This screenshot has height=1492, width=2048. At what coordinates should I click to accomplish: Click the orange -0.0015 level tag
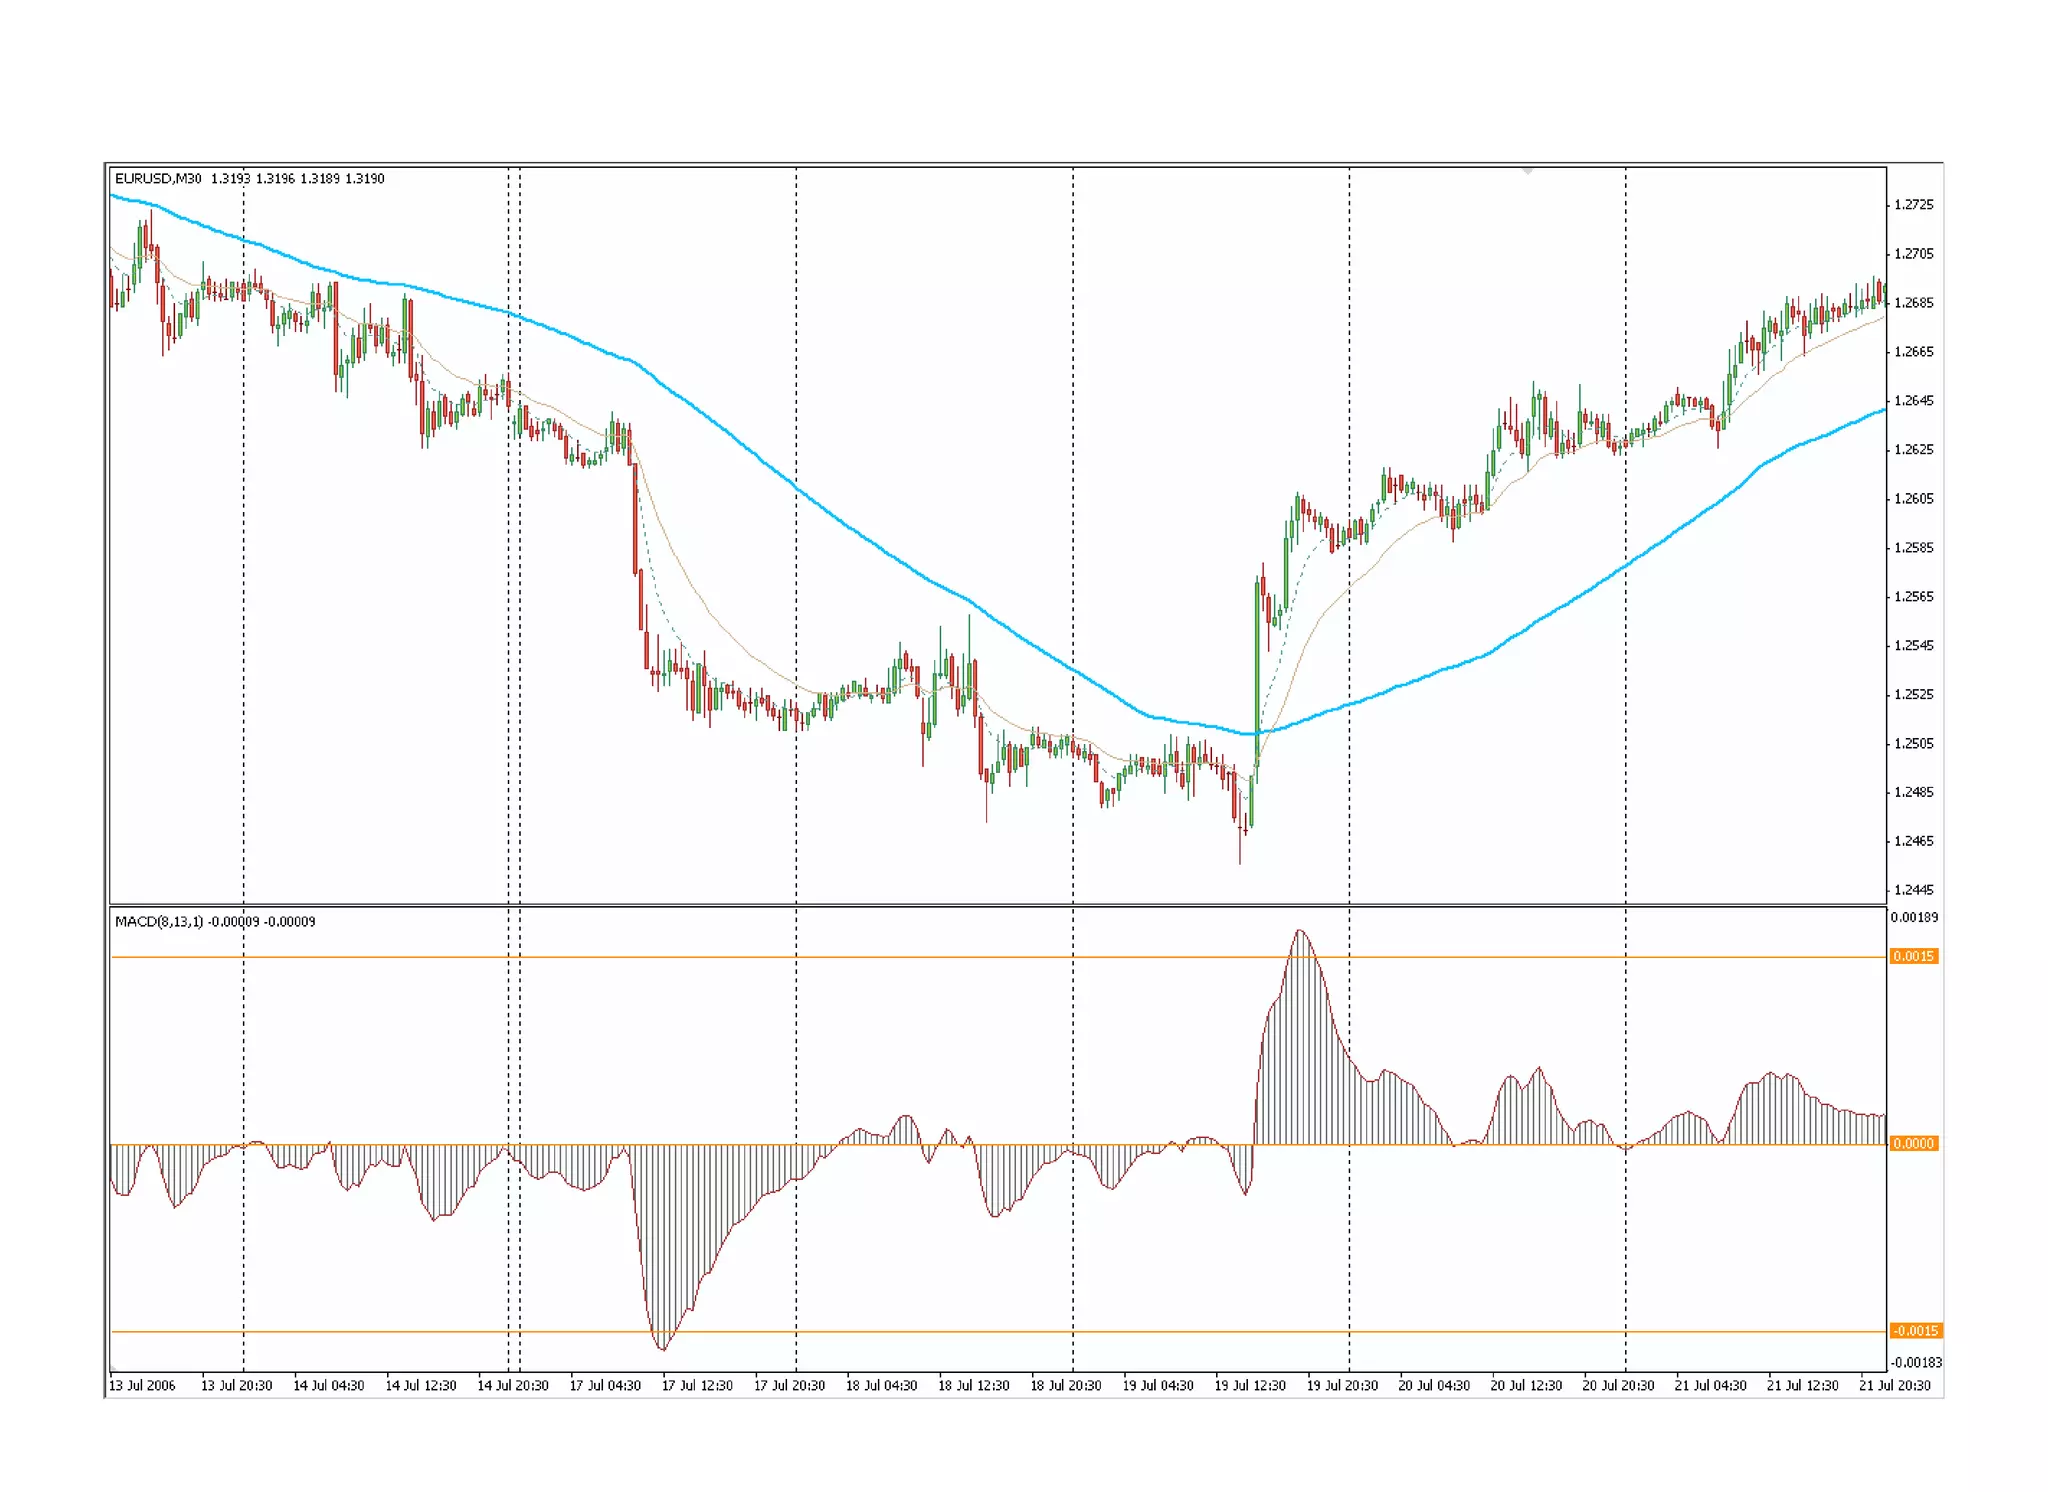tap(1914, 1331)
